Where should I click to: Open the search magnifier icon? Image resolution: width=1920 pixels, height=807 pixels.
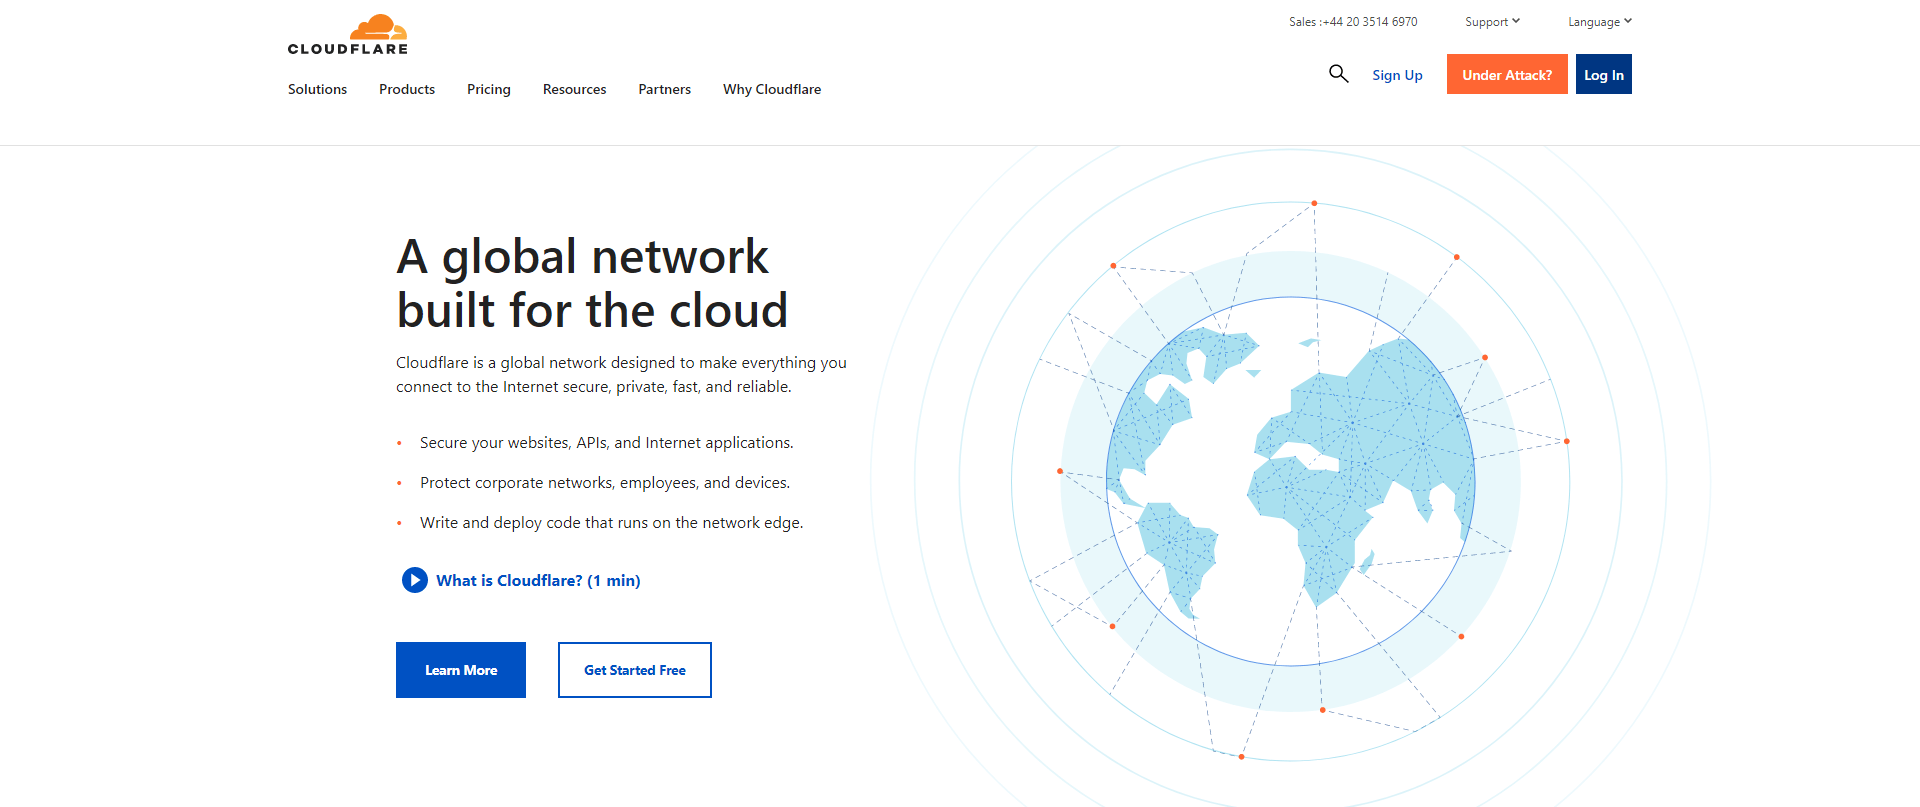pyautogui.click(x=1338, y=74)
